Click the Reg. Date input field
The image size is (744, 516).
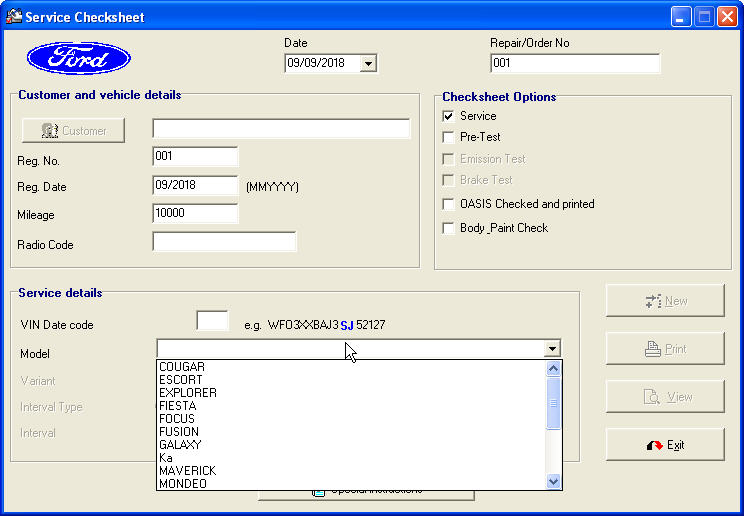coord(195,185)
